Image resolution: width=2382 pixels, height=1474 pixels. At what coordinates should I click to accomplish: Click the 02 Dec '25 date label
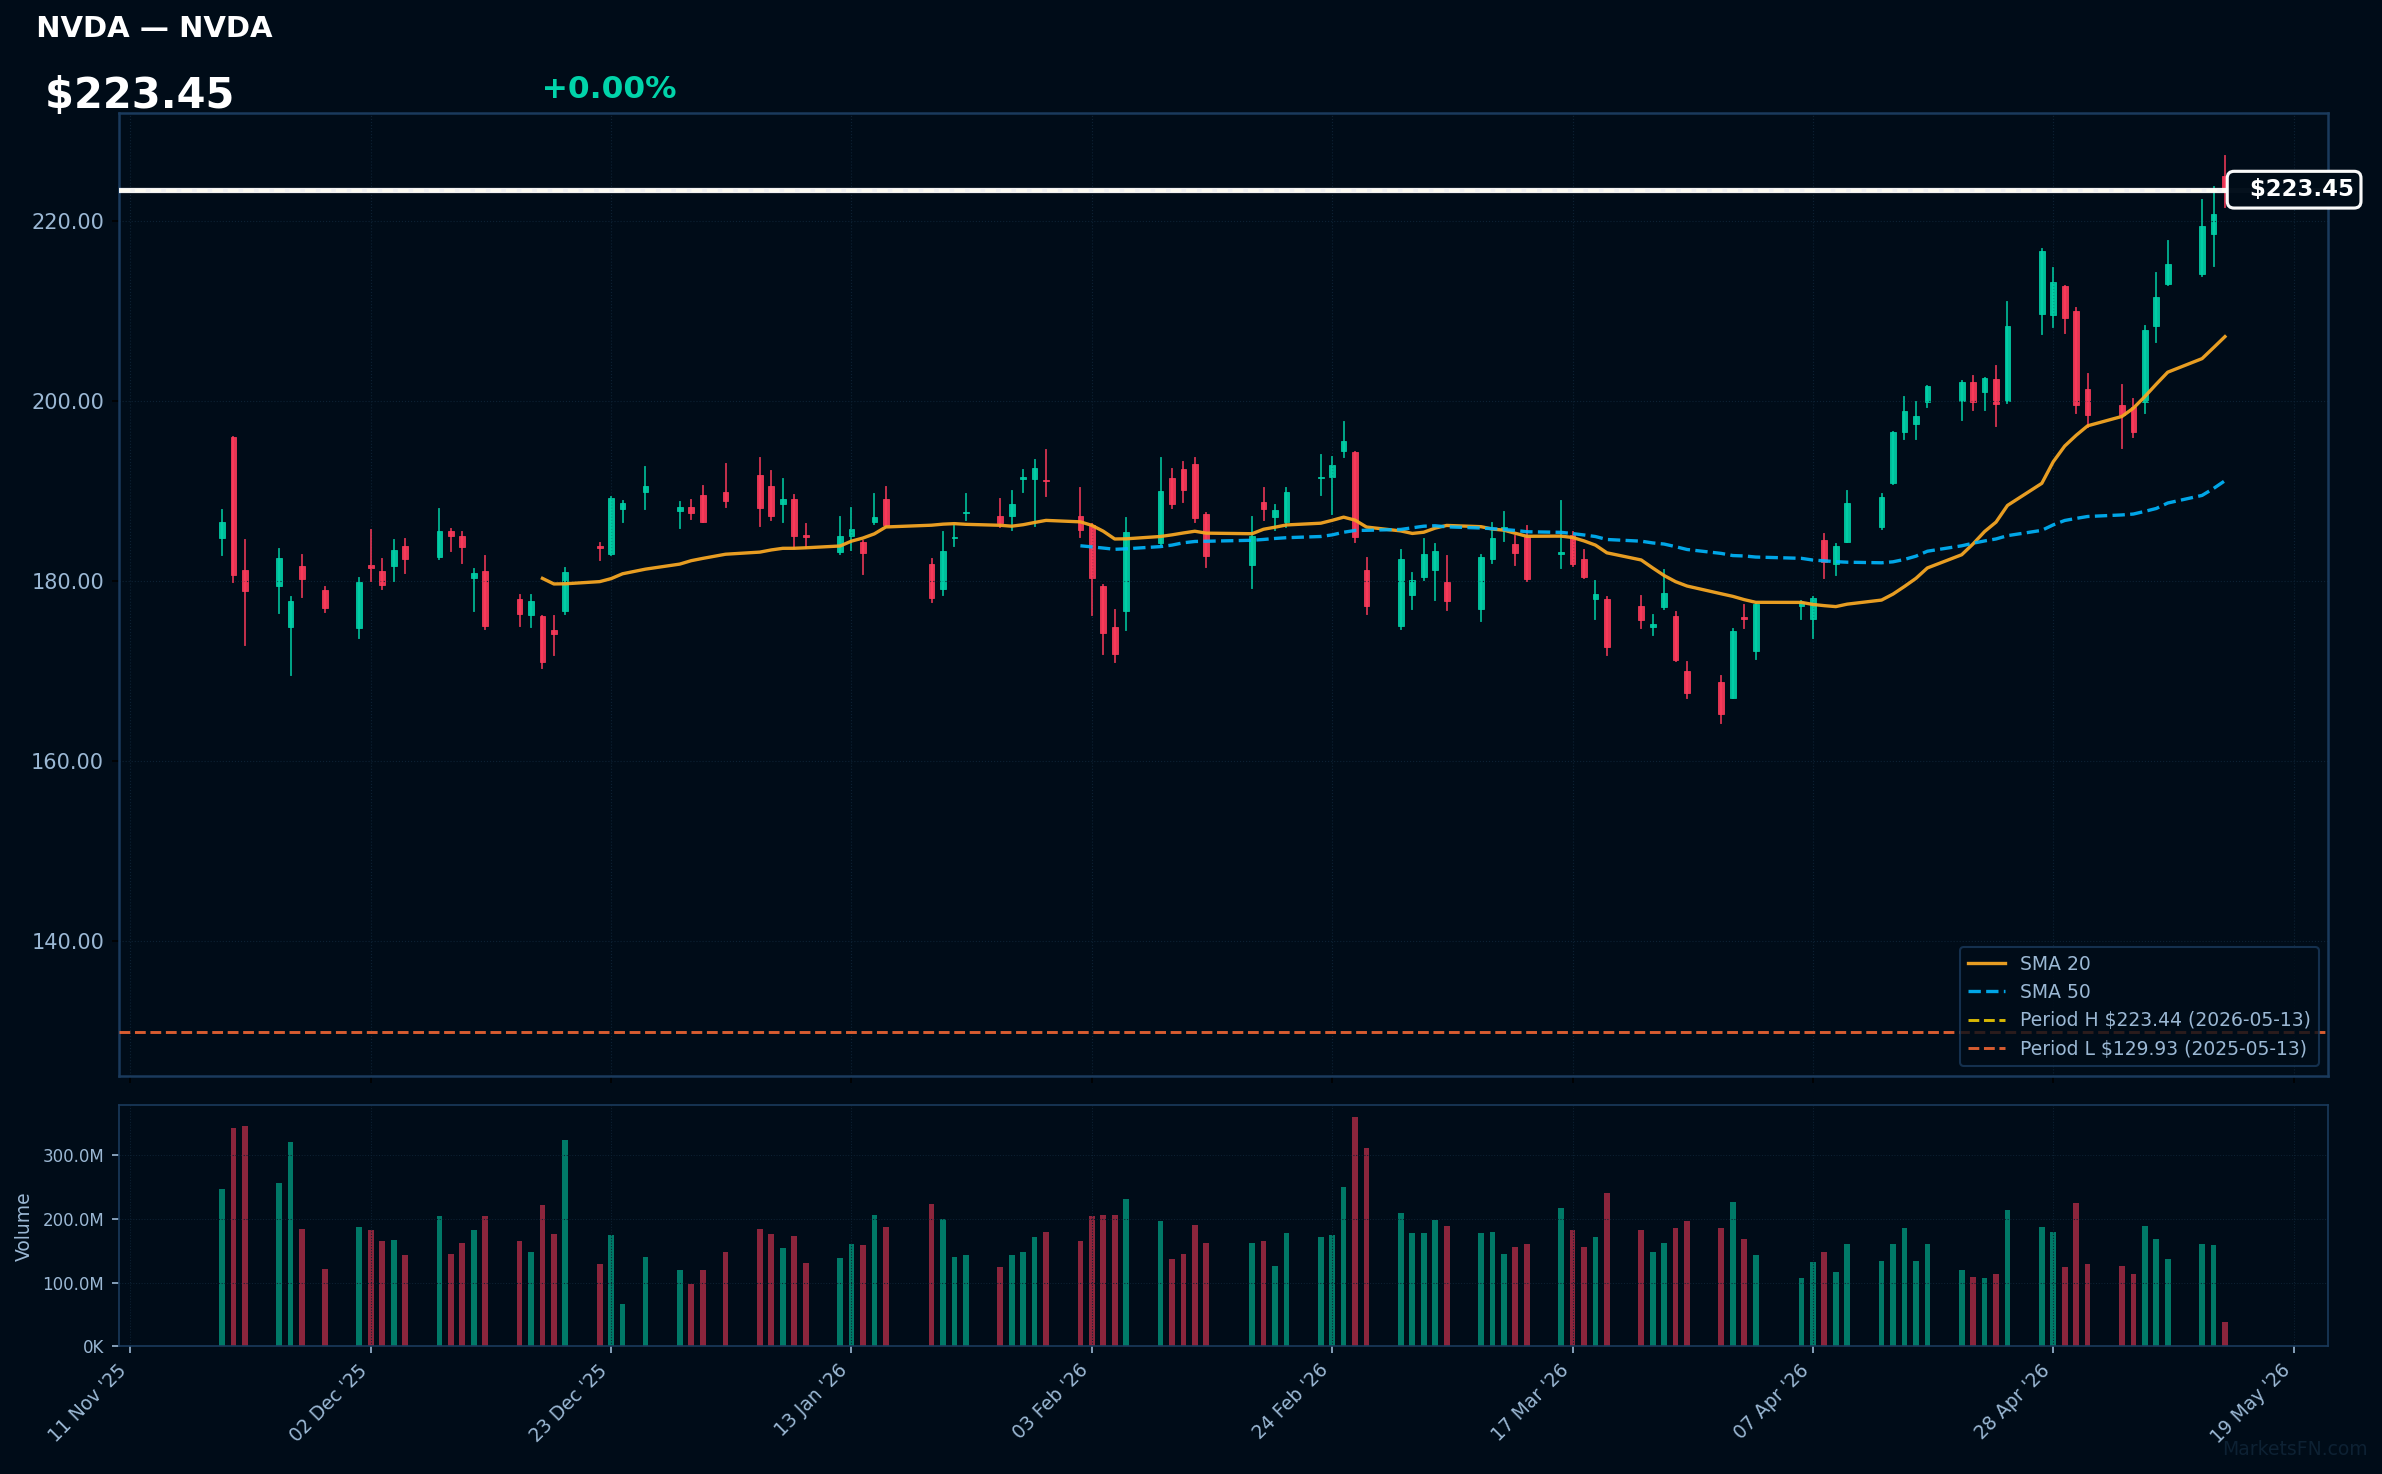pyautogui.click(x=329, y=1402)
